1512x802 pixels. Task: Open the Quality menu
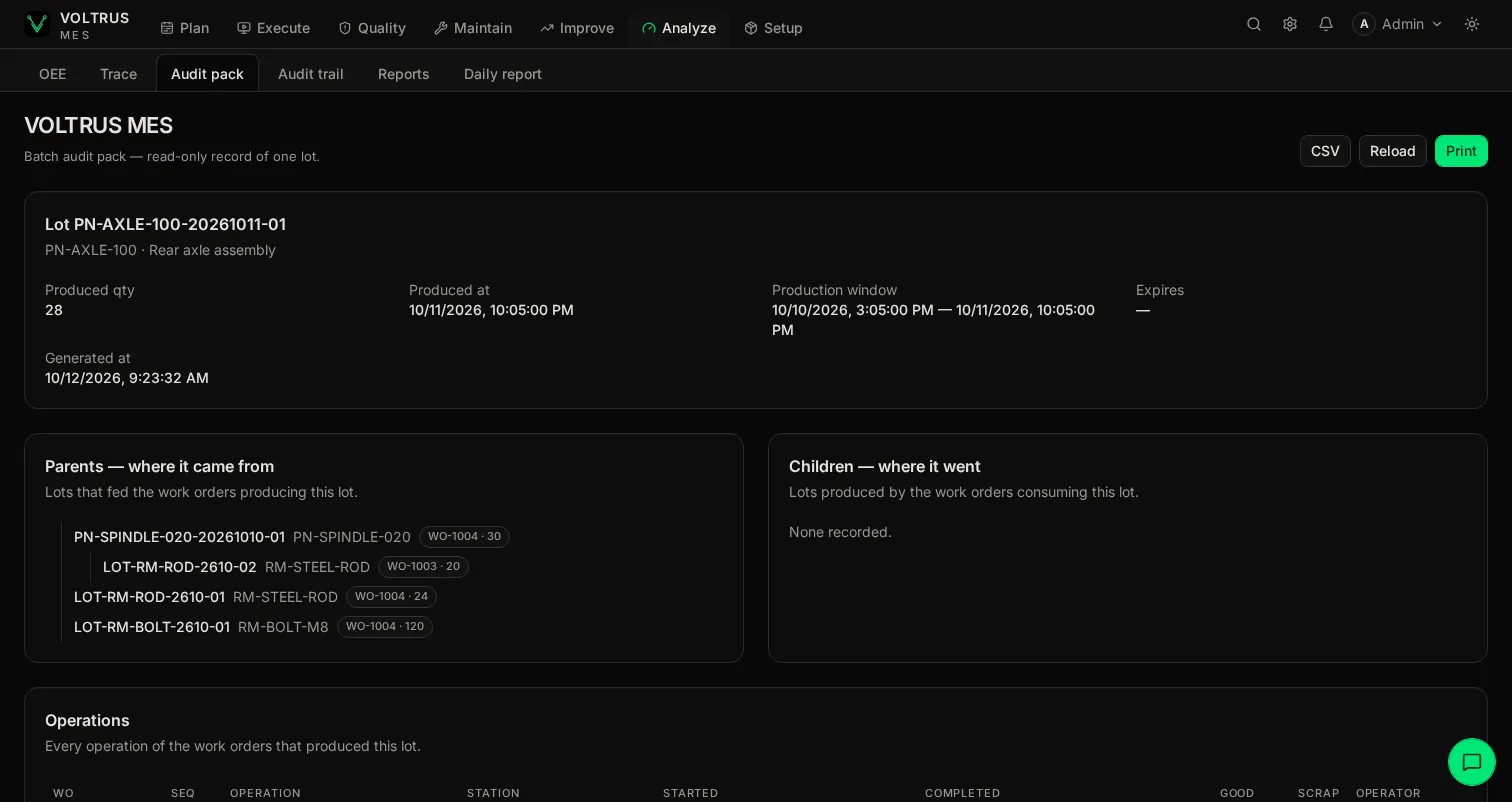click(372, 28)
